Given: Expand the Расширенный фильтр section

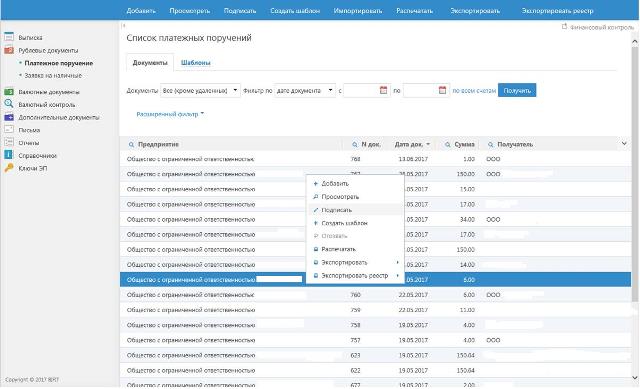Looking at the screenshot, I should point(170,114).
